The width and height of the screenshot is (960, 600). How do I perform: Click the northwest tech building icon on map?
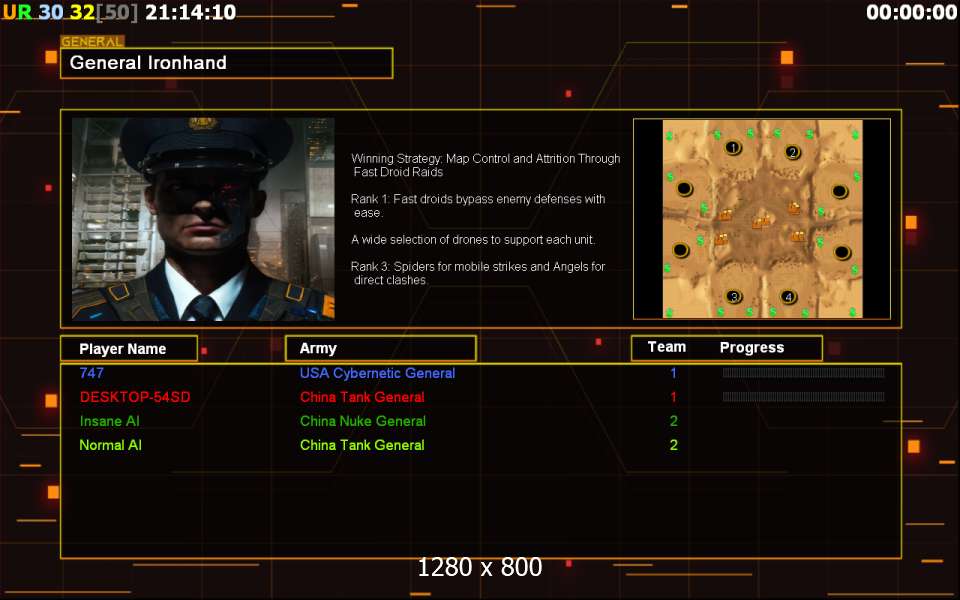725,214
